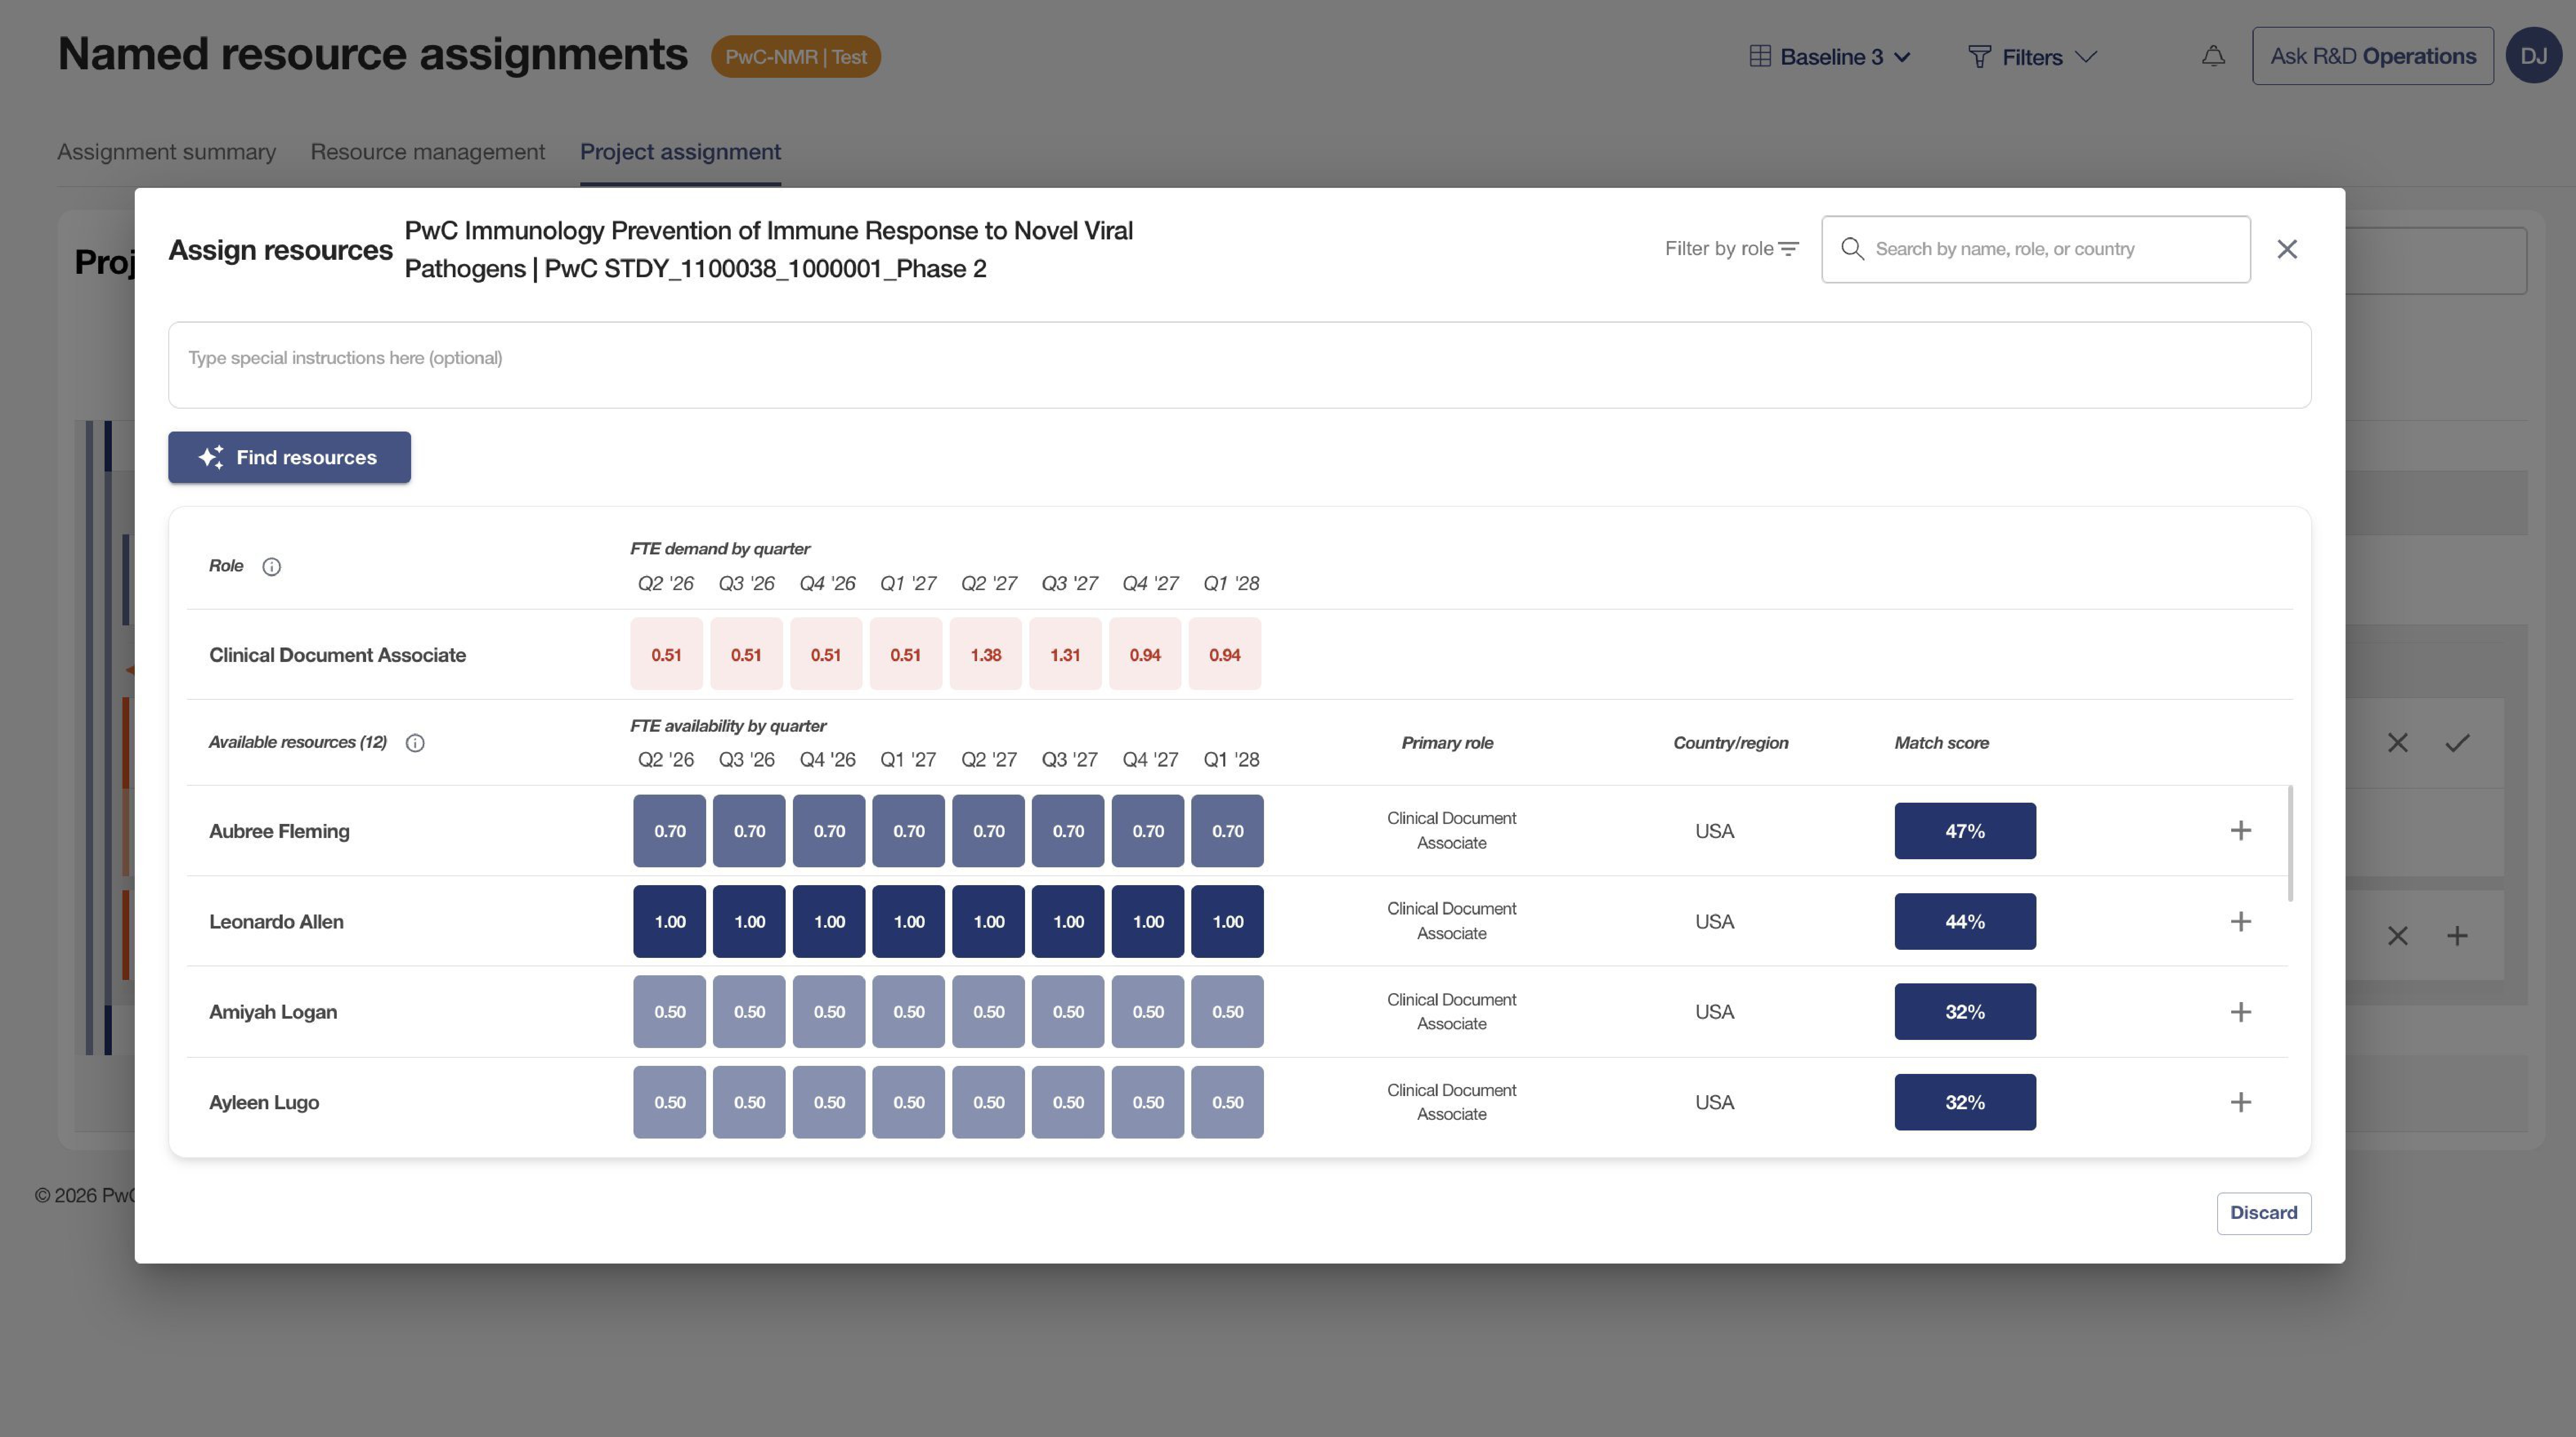Click the Primary role column header

click(1446, 743)
